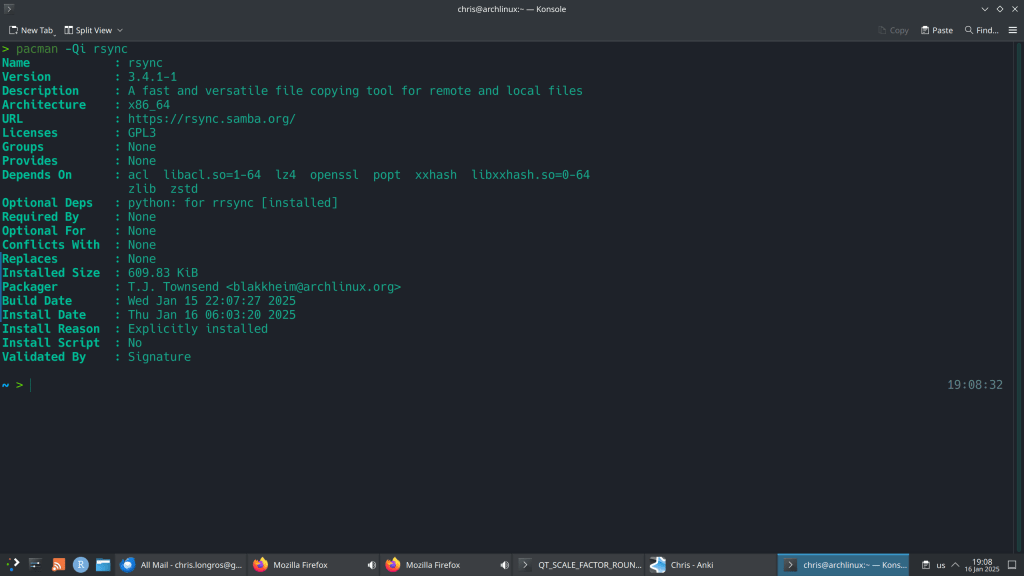1024x576 pixels.
Task: Open the R application from the taskbar
Action: point(81,565)
